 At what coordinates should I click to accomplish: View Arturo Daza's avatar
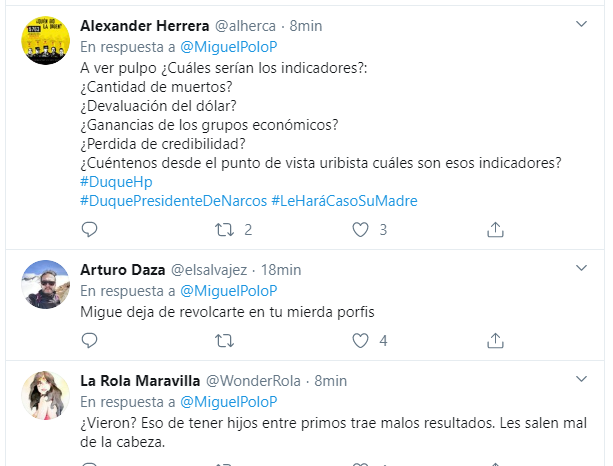[45, 285]
